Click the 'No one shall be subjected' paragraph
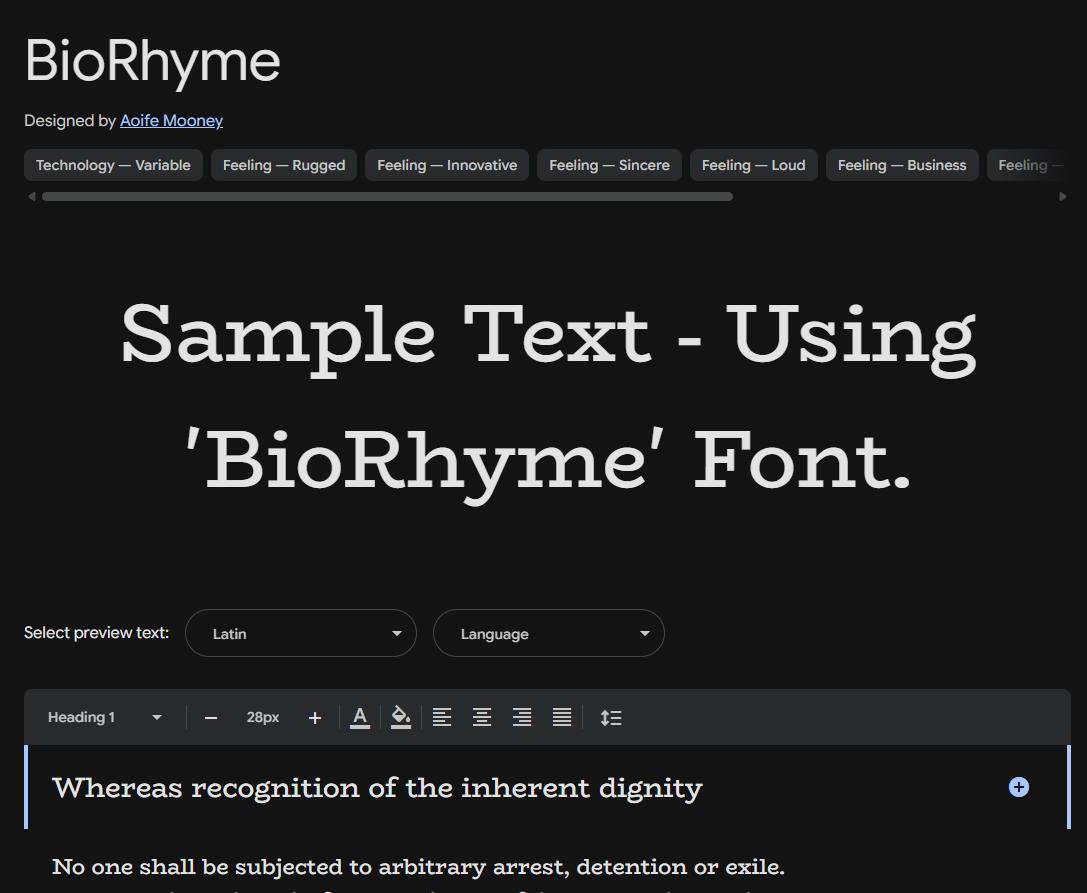The image size is (1087, 893). pyautogui.click(x=418, y=867)
